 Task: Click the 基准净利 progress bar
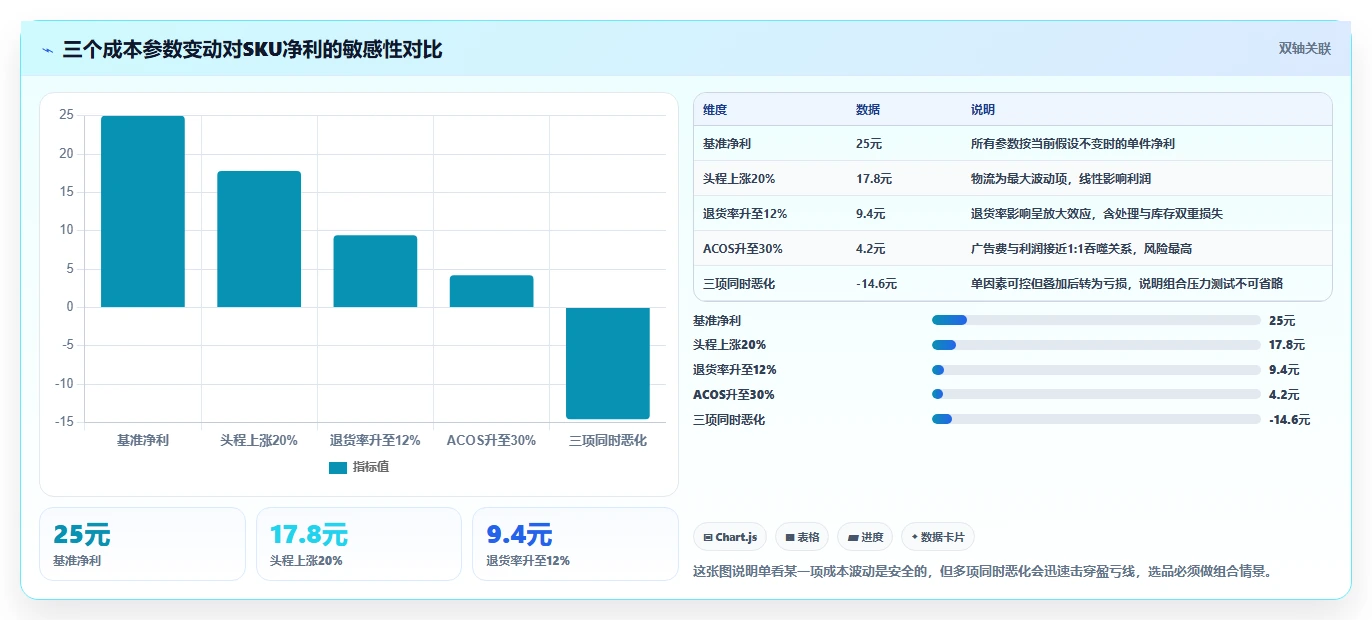[1096, 320]
